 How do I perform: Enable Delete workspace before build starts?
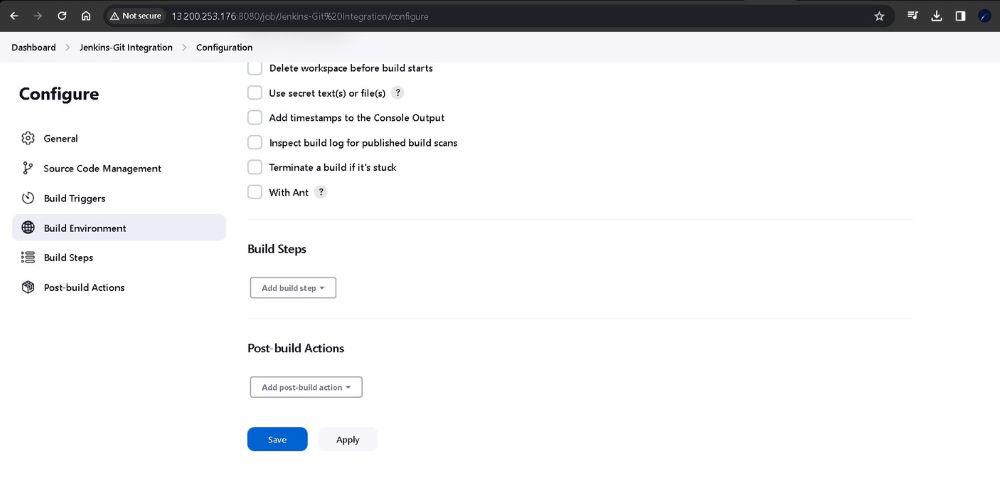[x=255, y=68]
